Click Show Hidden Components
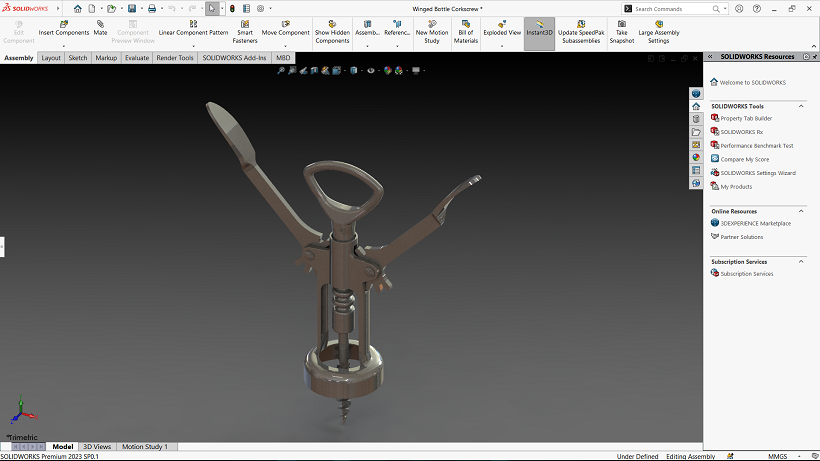 coord(332,32)
